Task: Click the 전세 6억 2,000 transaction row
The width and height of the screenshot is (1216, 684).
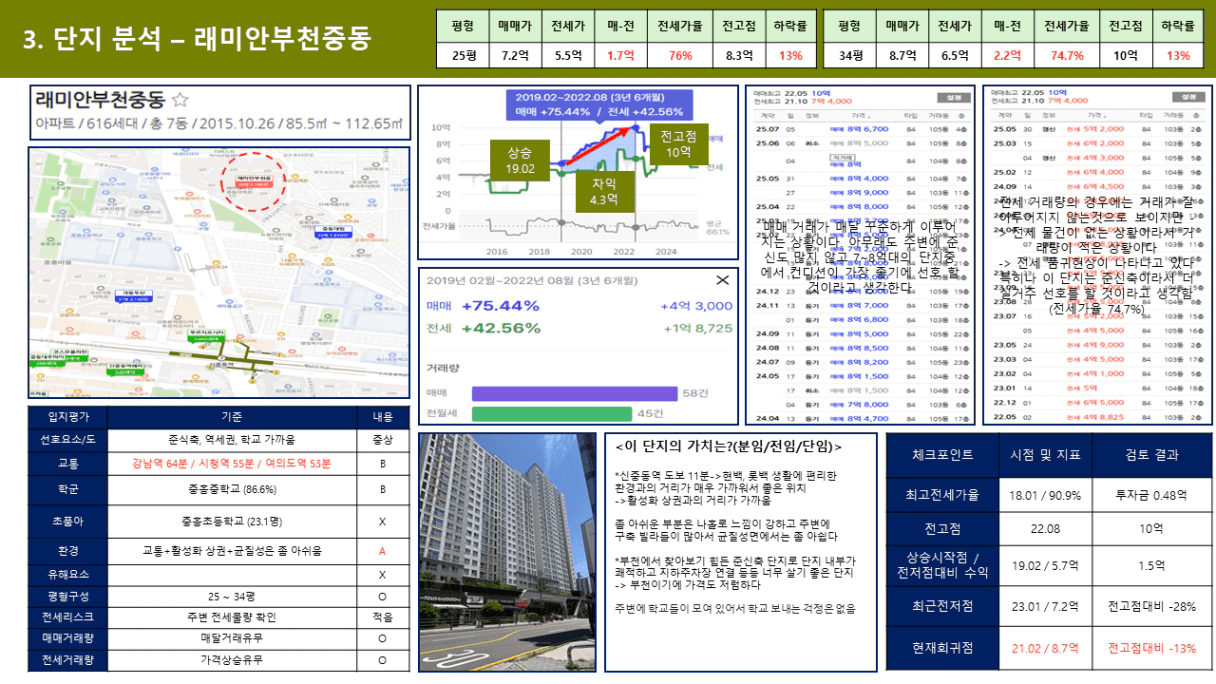Action: point(1098,143)
